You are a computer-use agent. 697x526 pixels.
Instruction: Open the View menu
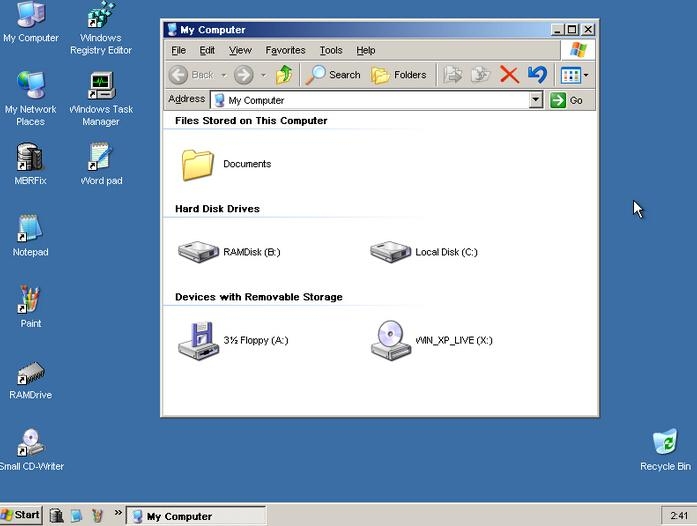[x=240, y=50]
